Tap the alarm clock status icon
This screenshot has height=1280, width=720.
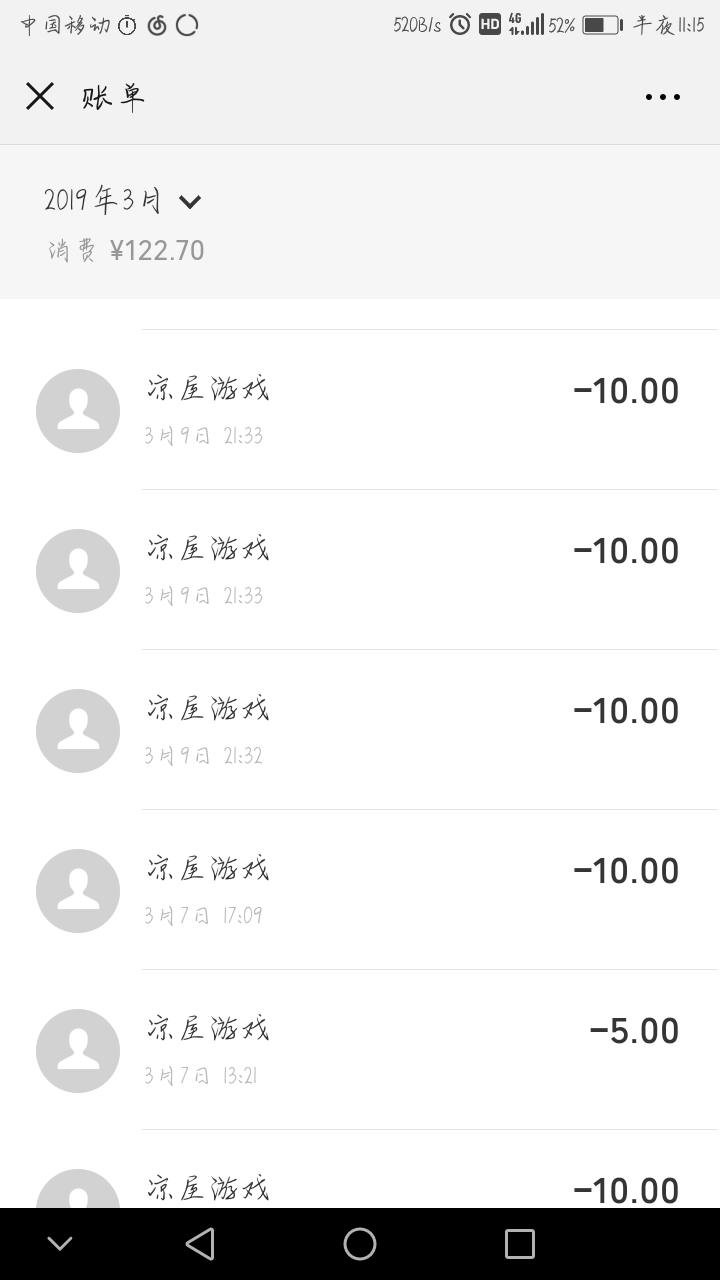click(460, 25)
